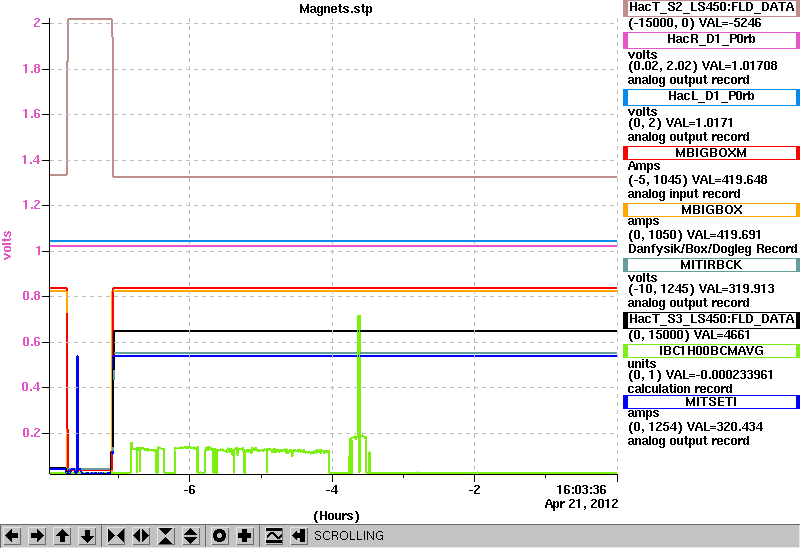Click the SCROLLING status label
This screenshot has width=800, height=548.
349,536
